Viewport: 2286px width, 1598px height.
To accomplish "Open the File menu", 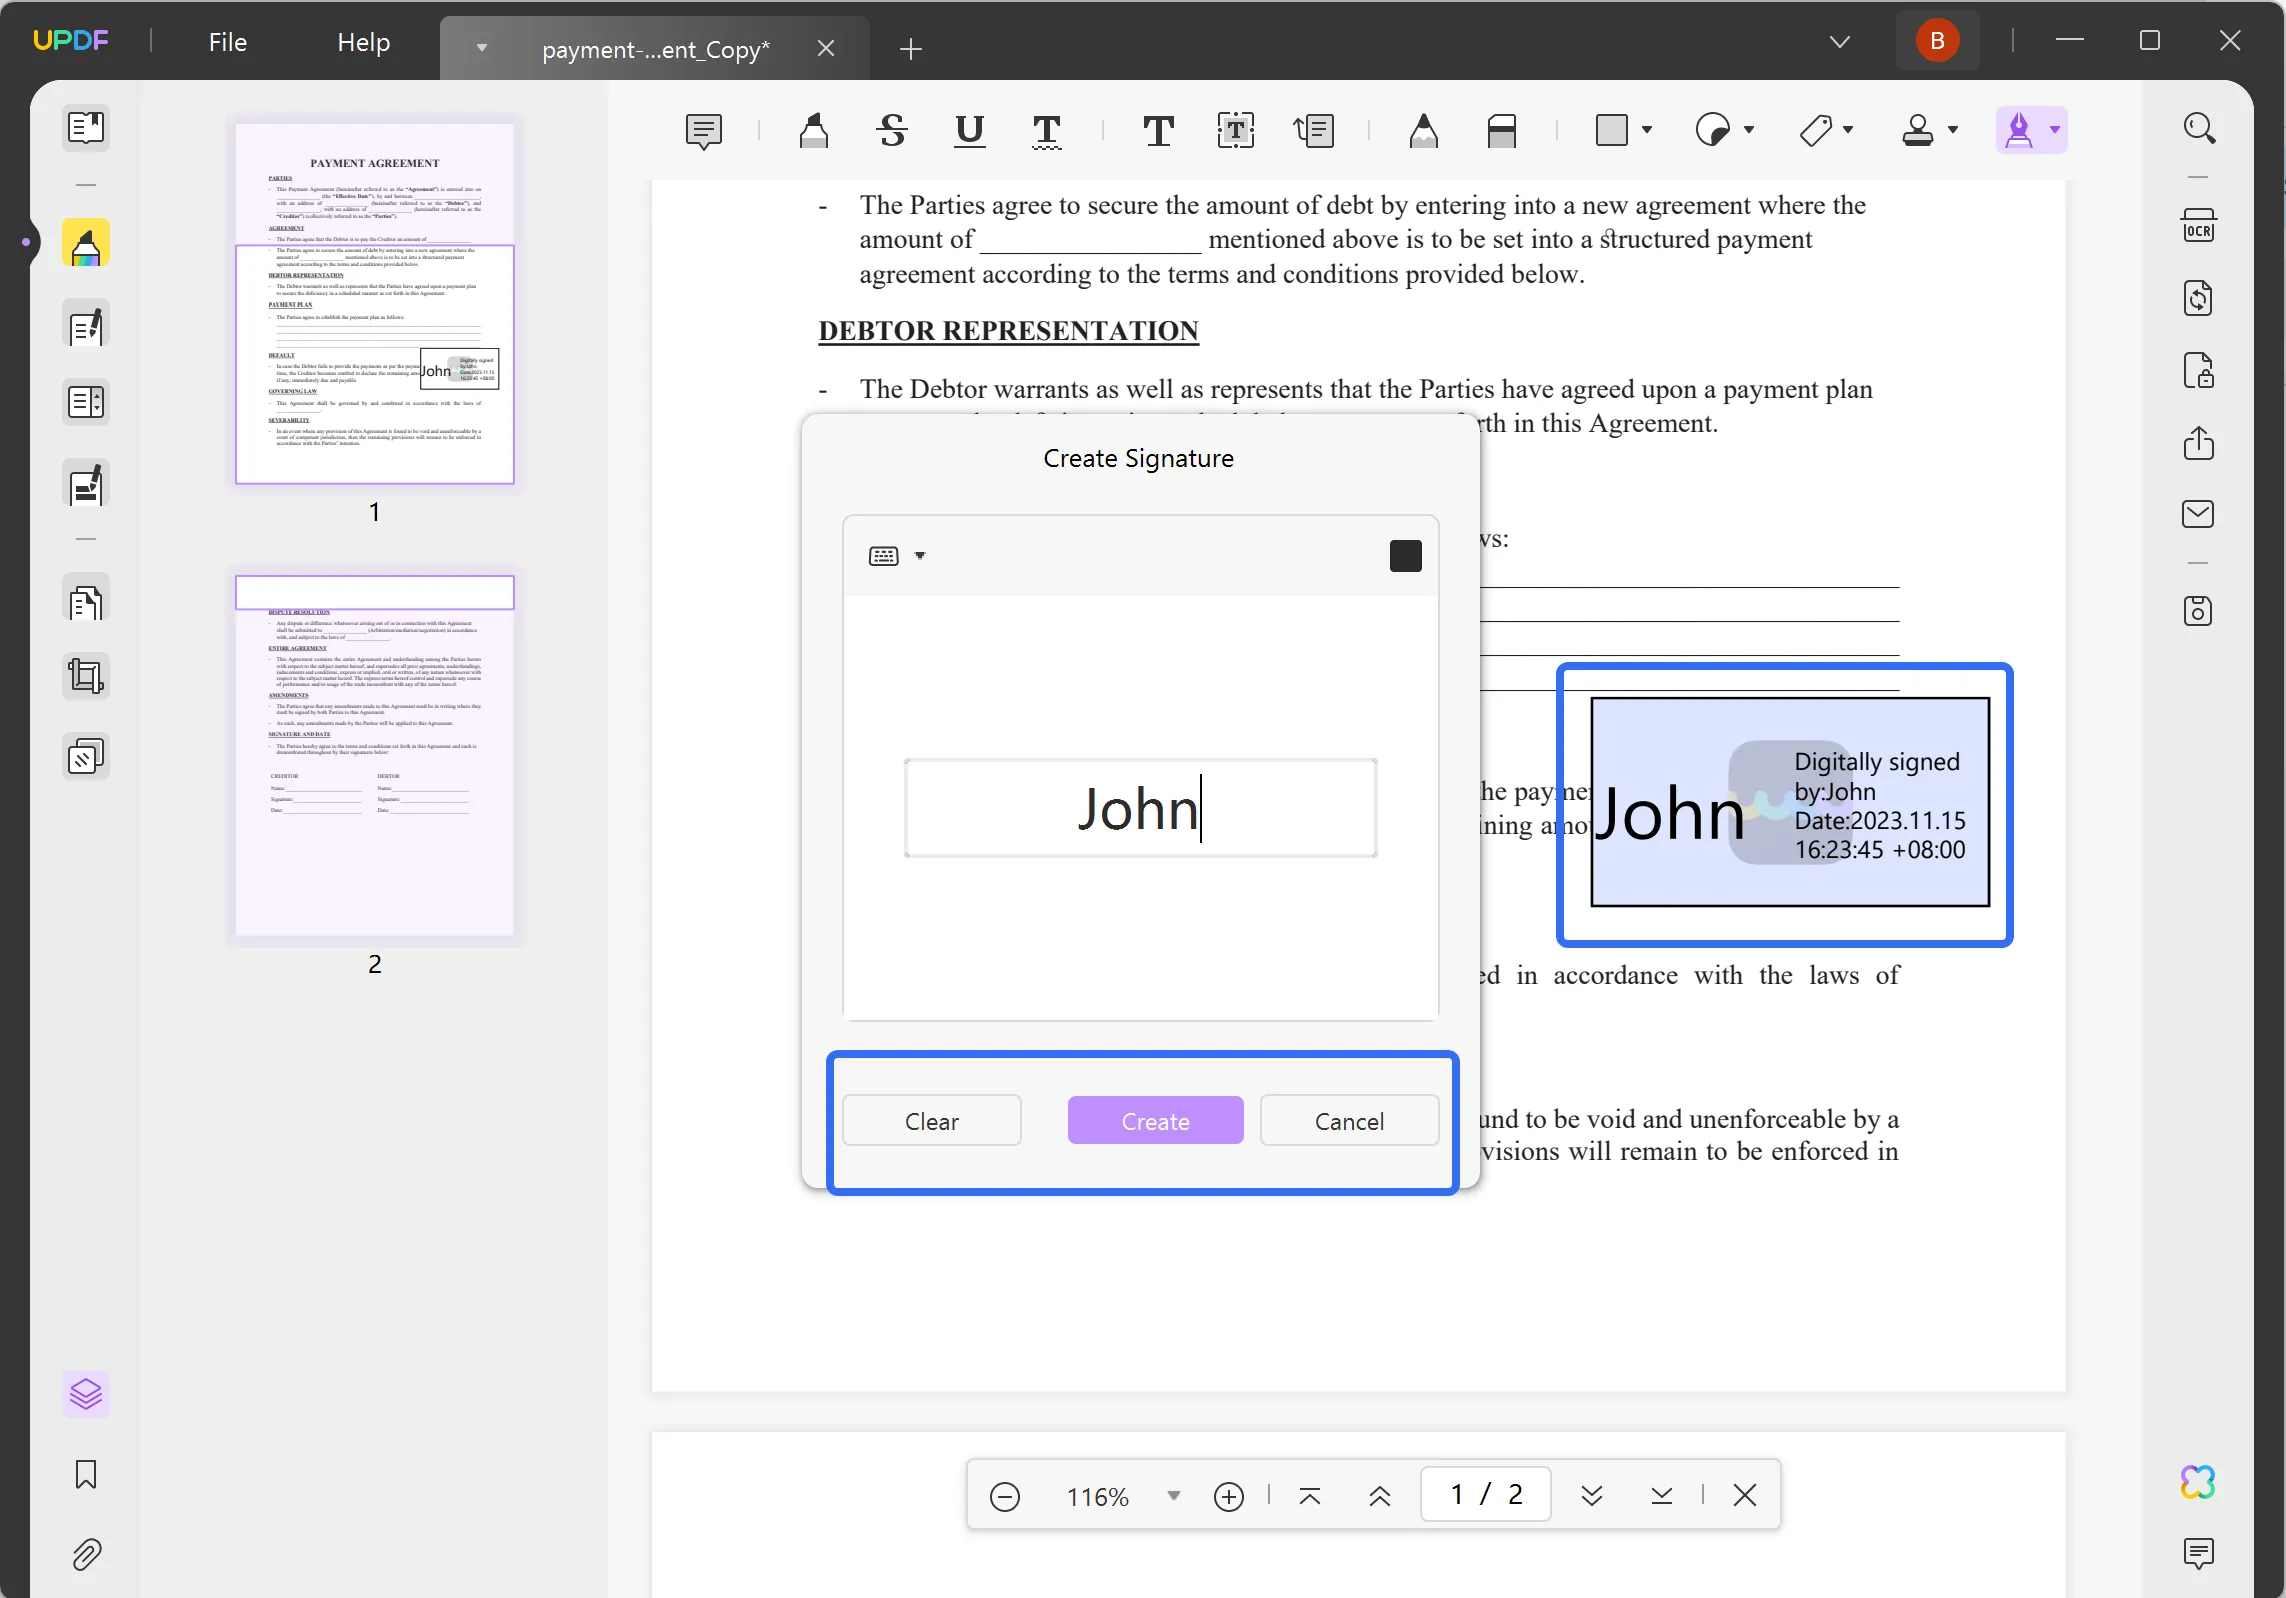I will pos(228,42).
